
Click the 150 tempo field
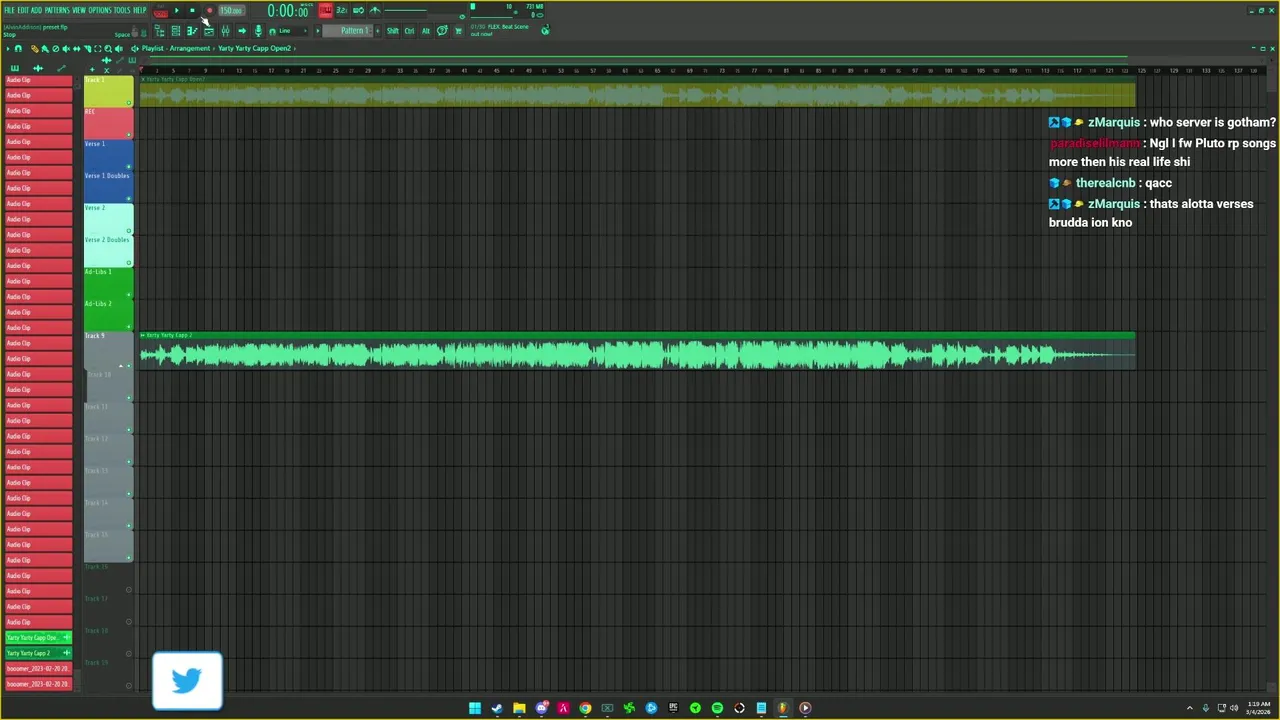[231, 10]
